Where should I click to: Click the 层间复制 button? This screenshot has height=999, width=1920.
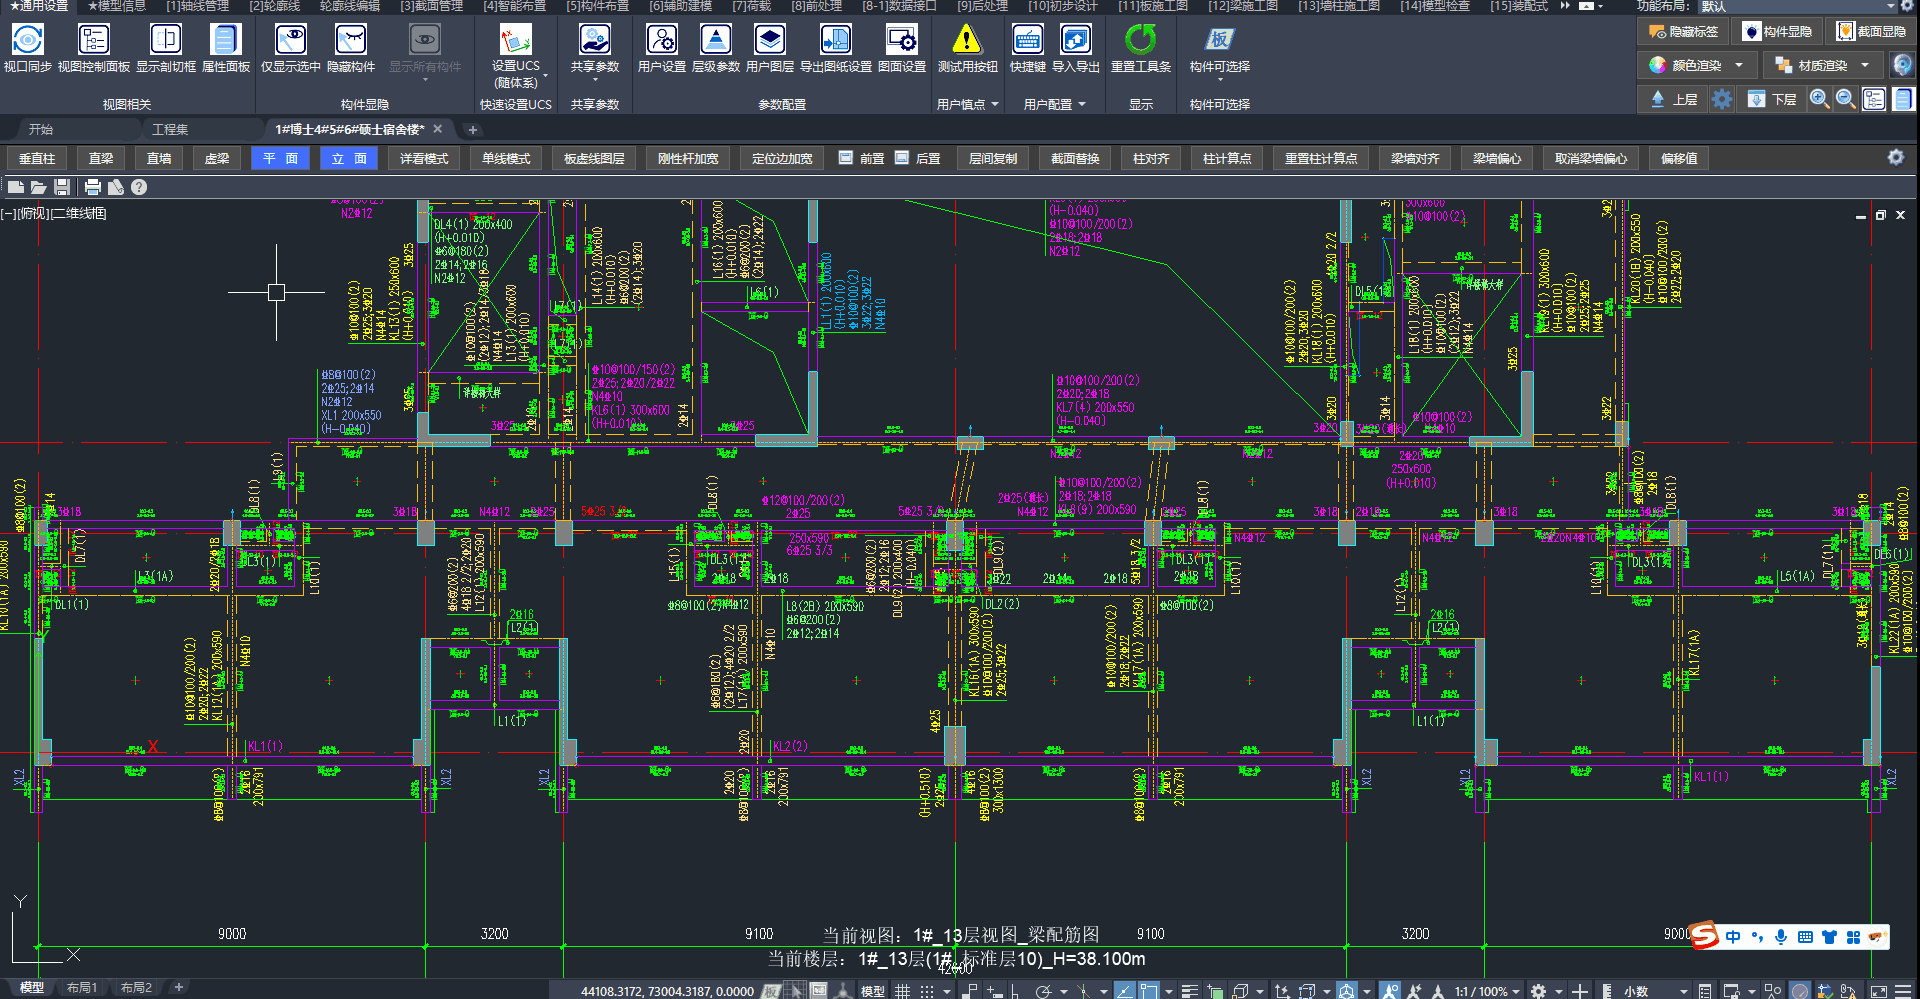point(992,159)
